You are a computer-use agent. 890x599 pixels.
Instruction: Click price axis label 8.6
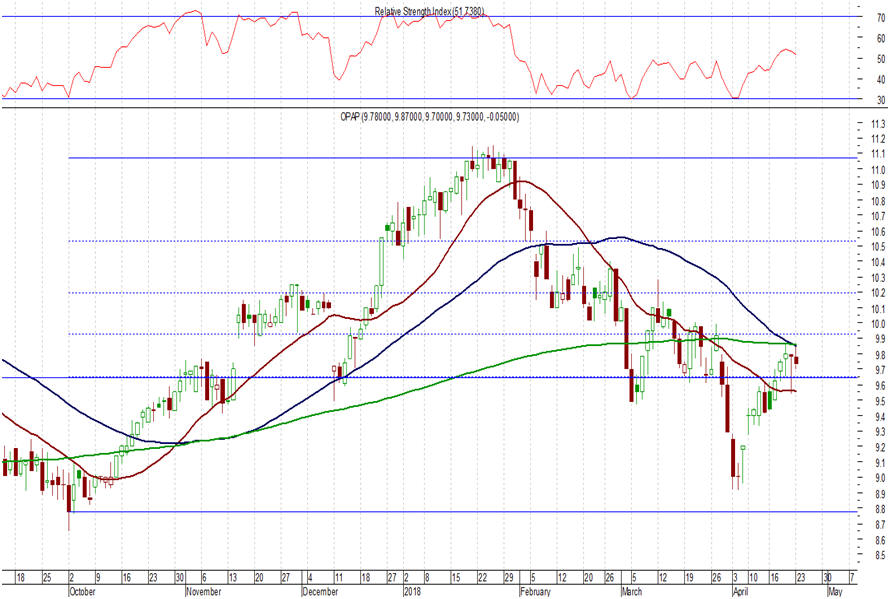[880, 540]
